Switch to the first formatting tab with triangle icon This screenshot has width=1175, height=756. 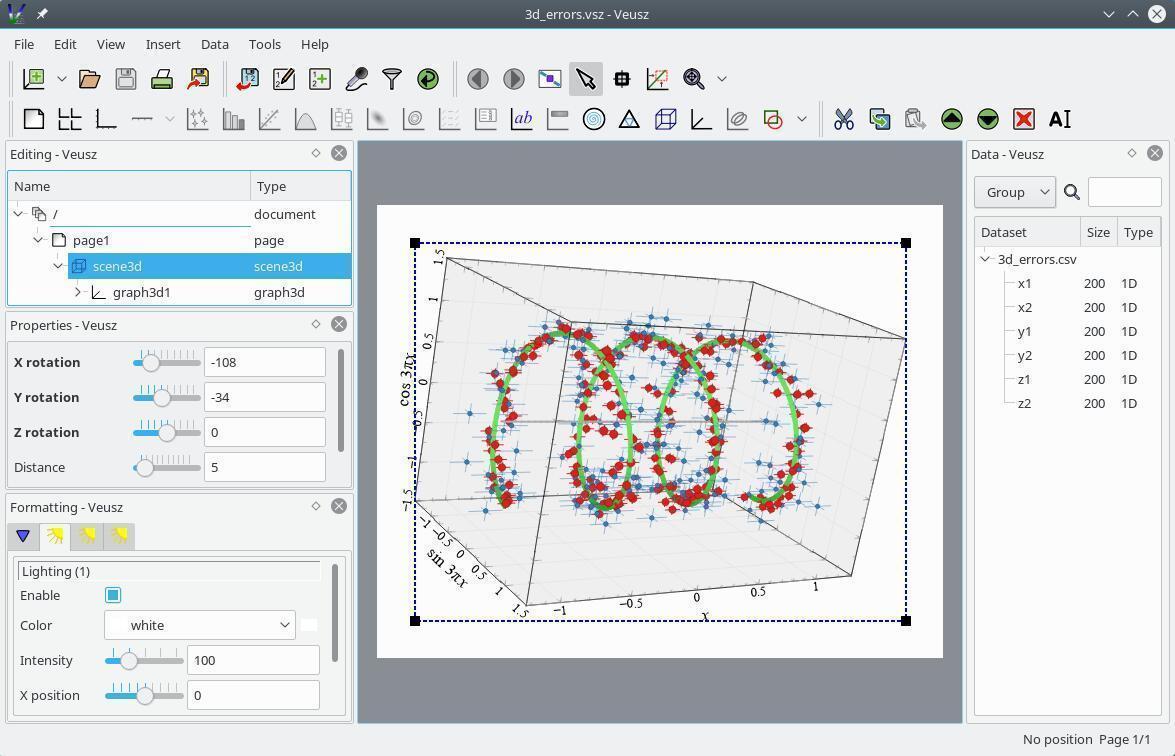tap(23, 536)
